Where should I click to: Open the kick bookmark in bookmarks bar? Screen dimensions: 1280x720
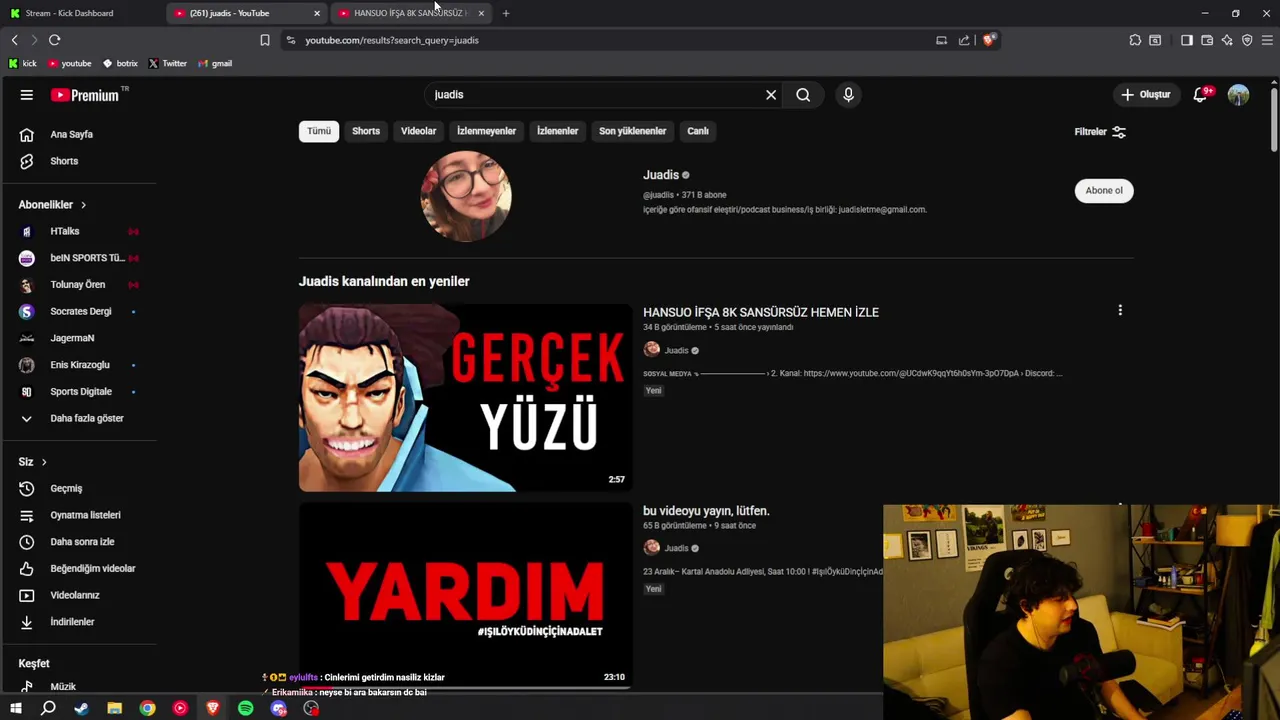22,63
